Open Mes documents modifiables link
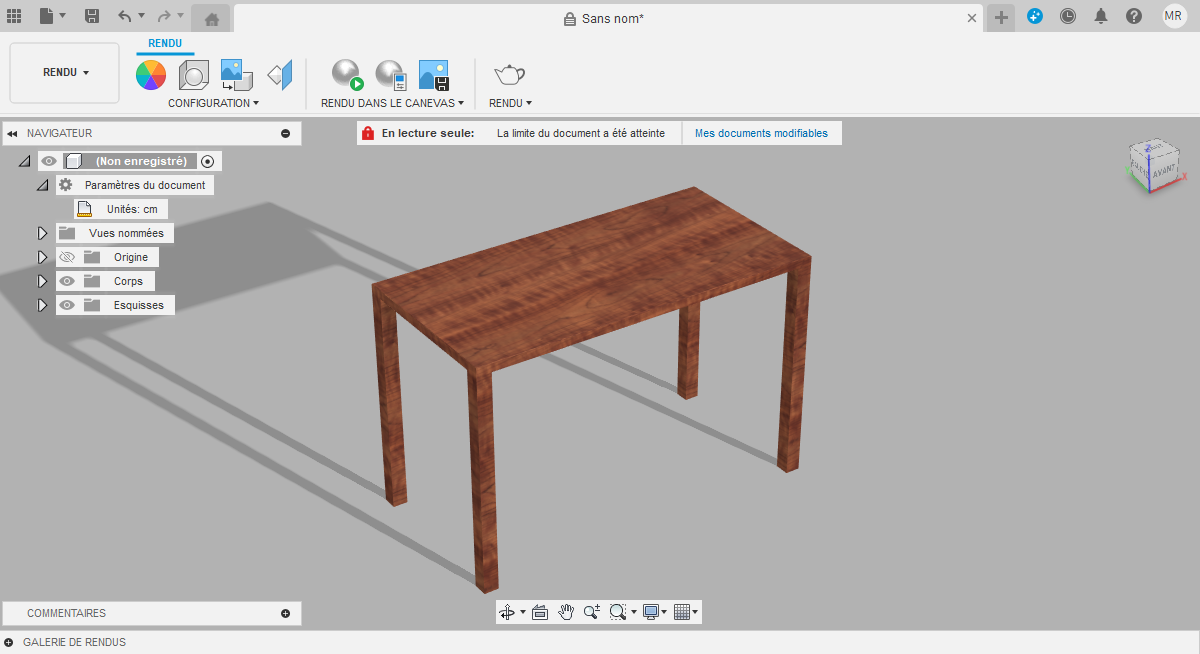The image size is (1200, 654). 761,132
